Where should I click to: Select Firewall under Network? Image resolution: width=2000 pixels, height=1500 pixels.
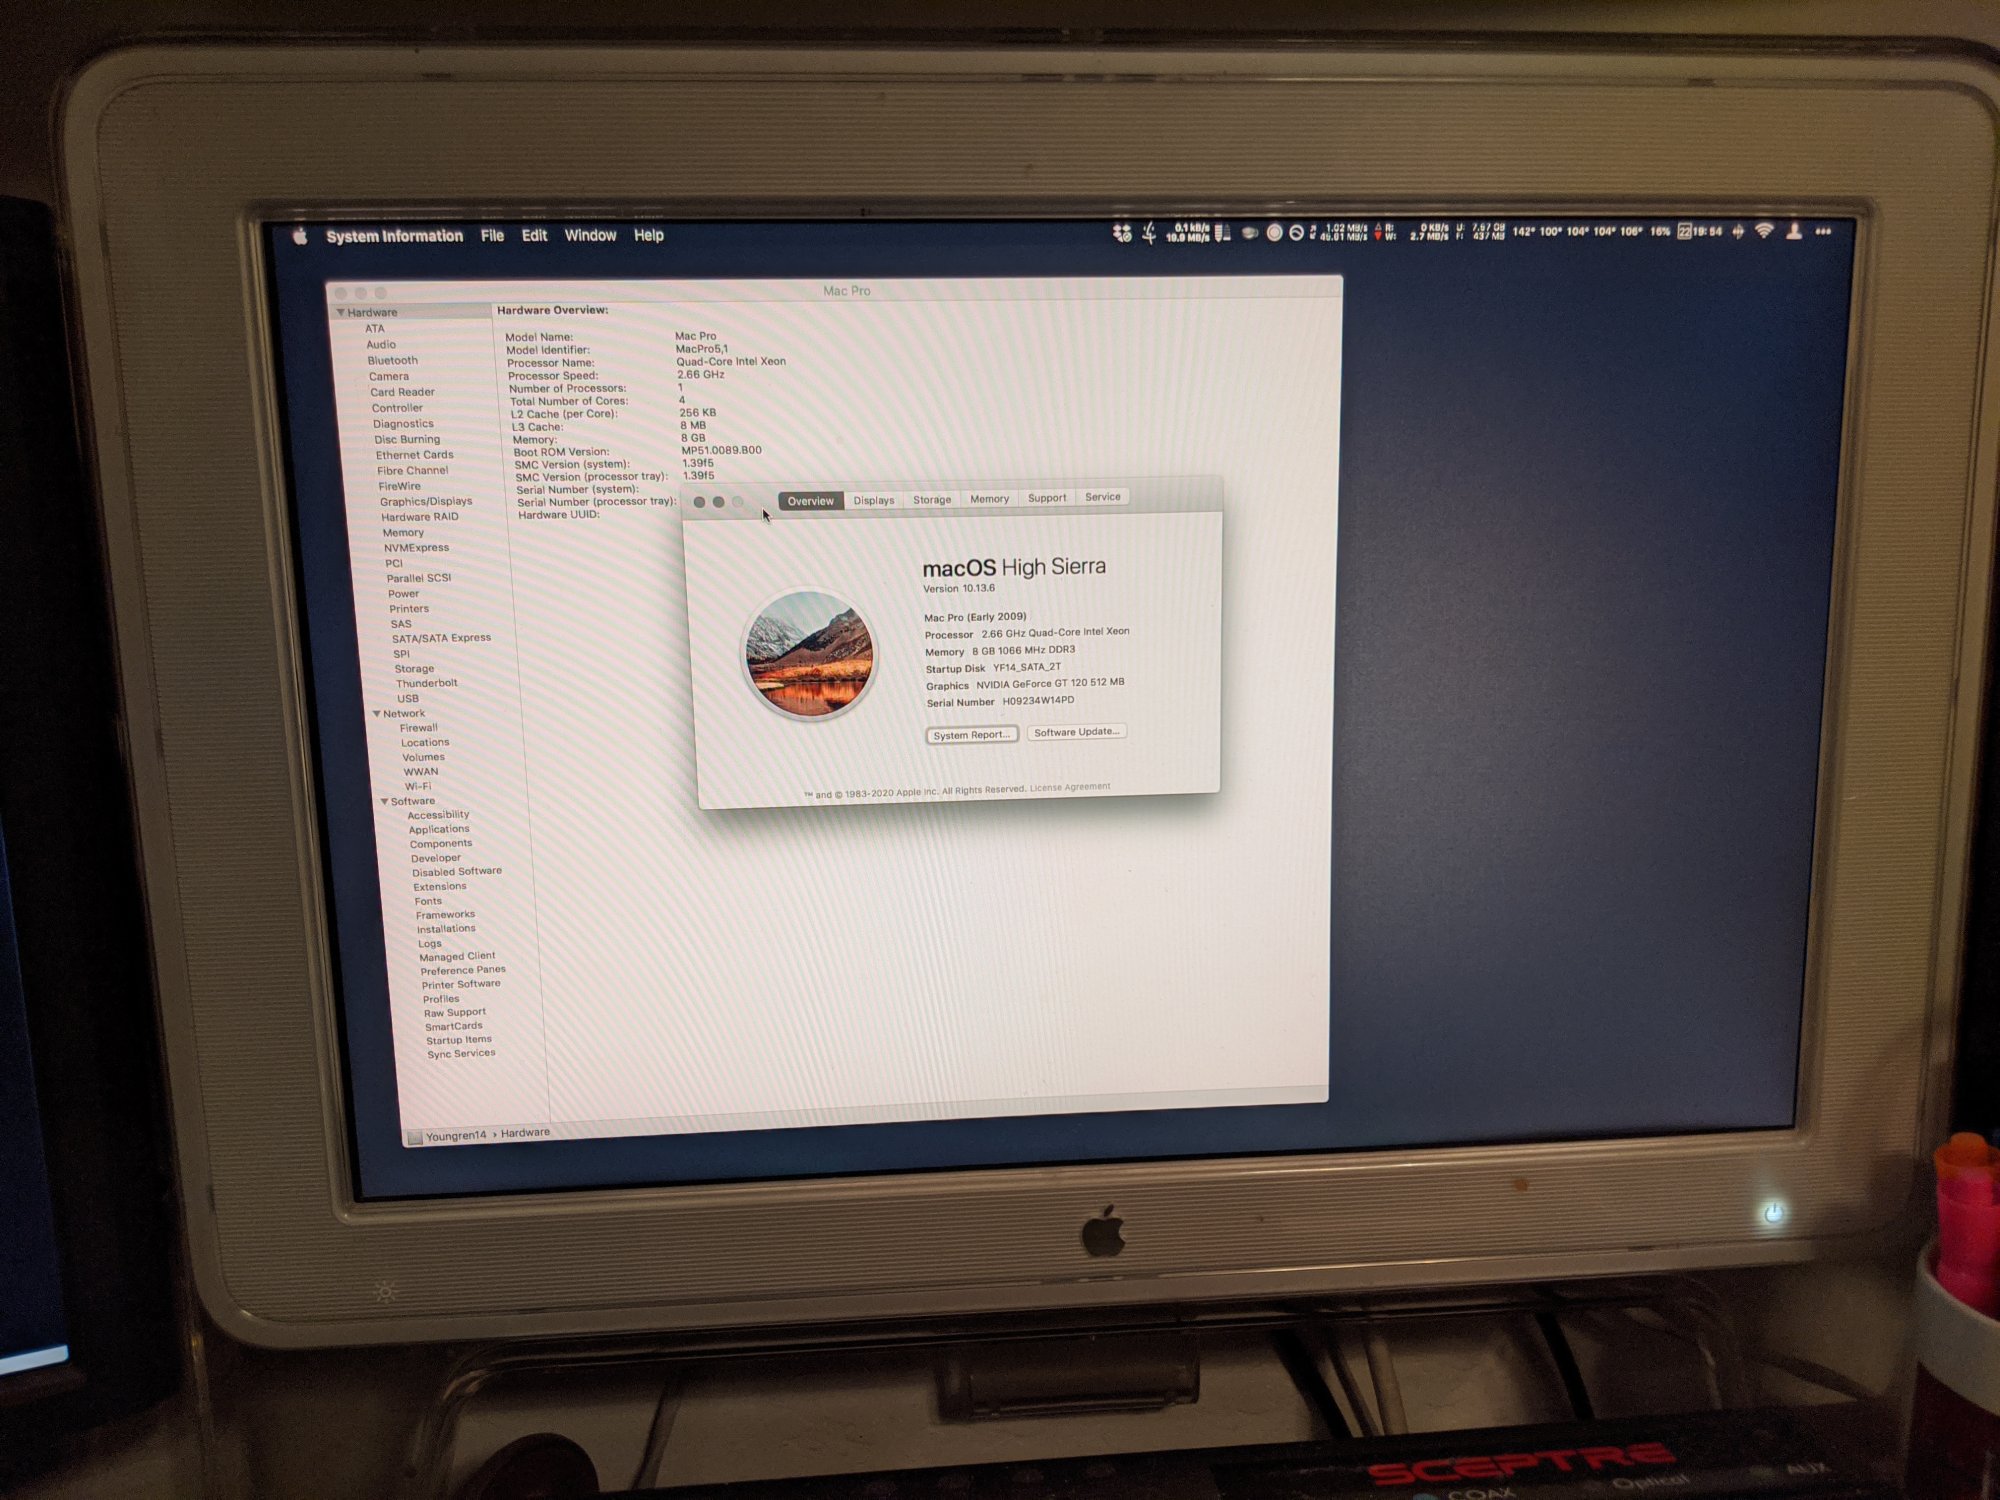[x=419, y=728]
